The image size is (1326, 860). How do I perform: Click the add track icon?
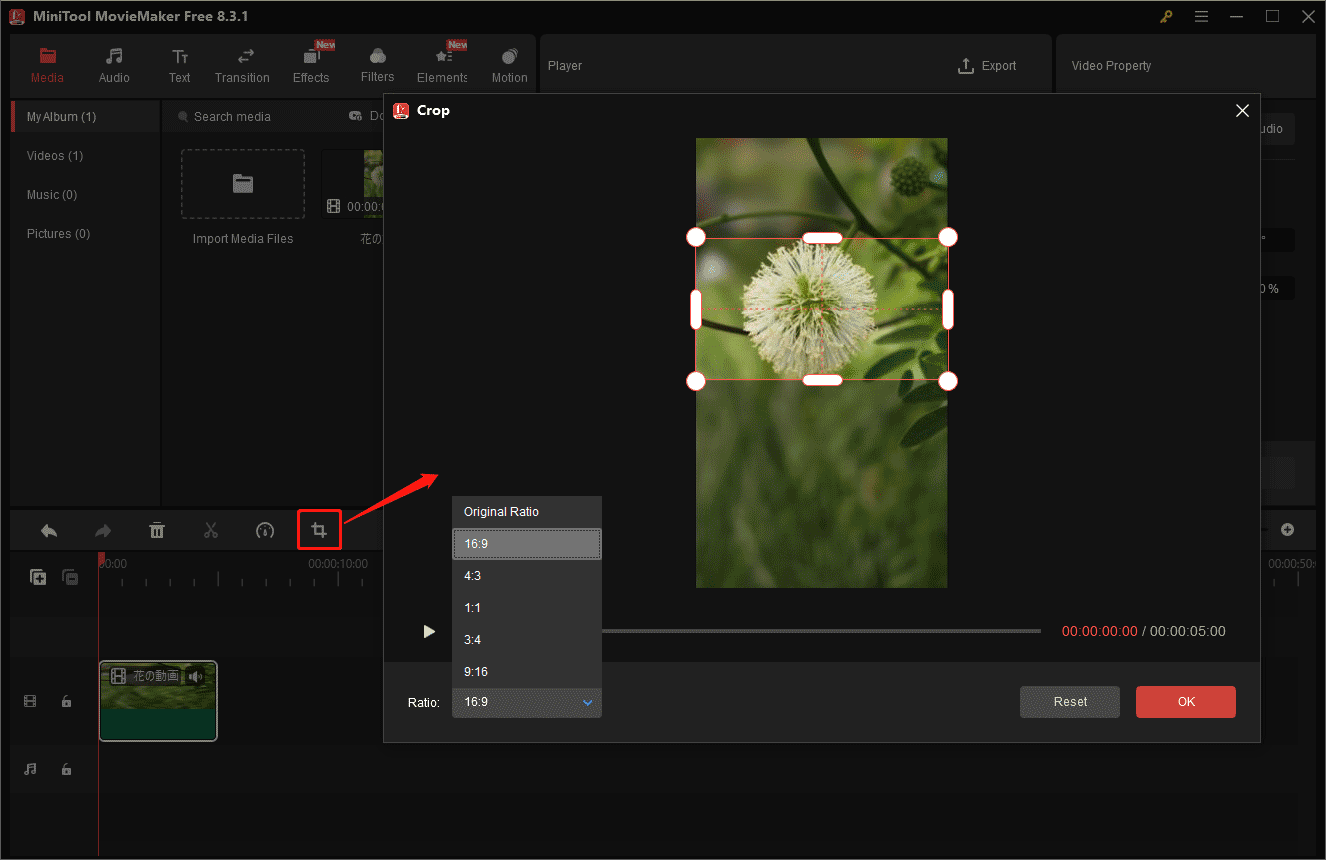tap(38, 577)
